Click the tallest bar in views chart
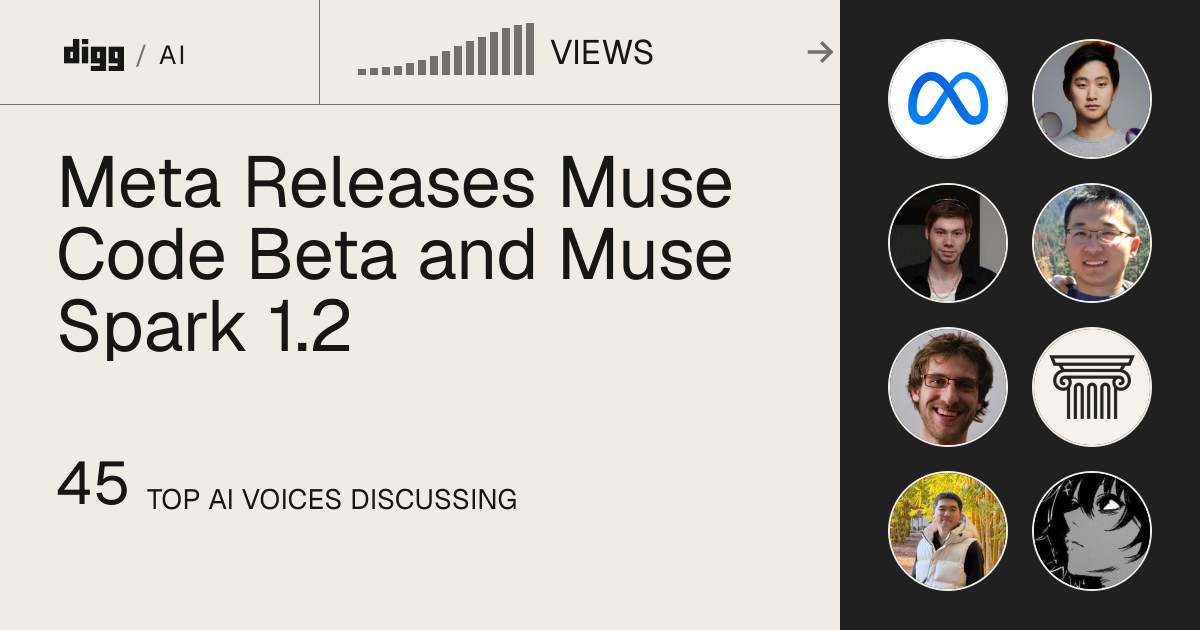 (x=530, y=49)
